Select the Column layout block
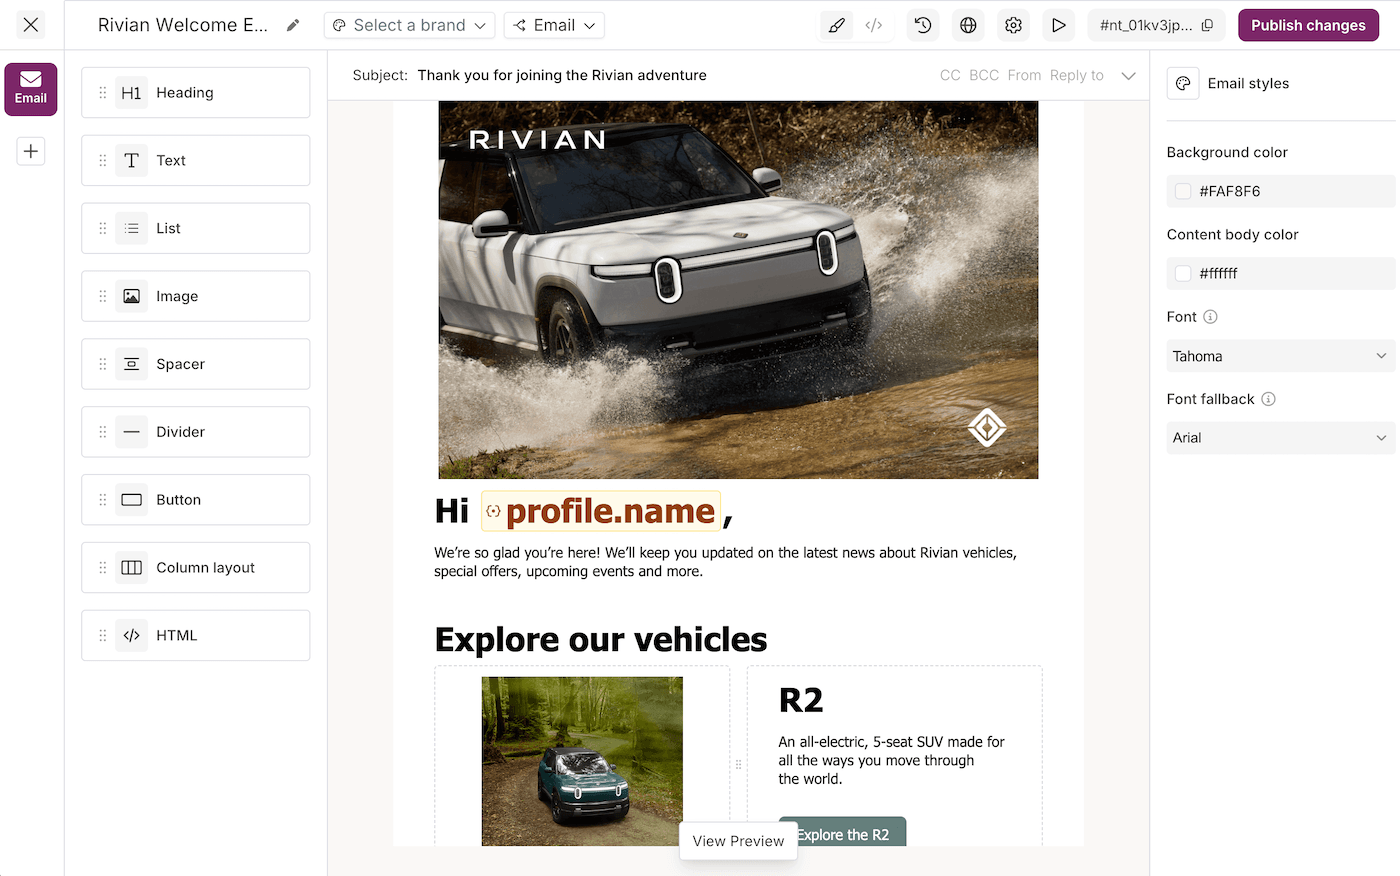Screen dimensions: 1400x876 click(x=196, y=567)
